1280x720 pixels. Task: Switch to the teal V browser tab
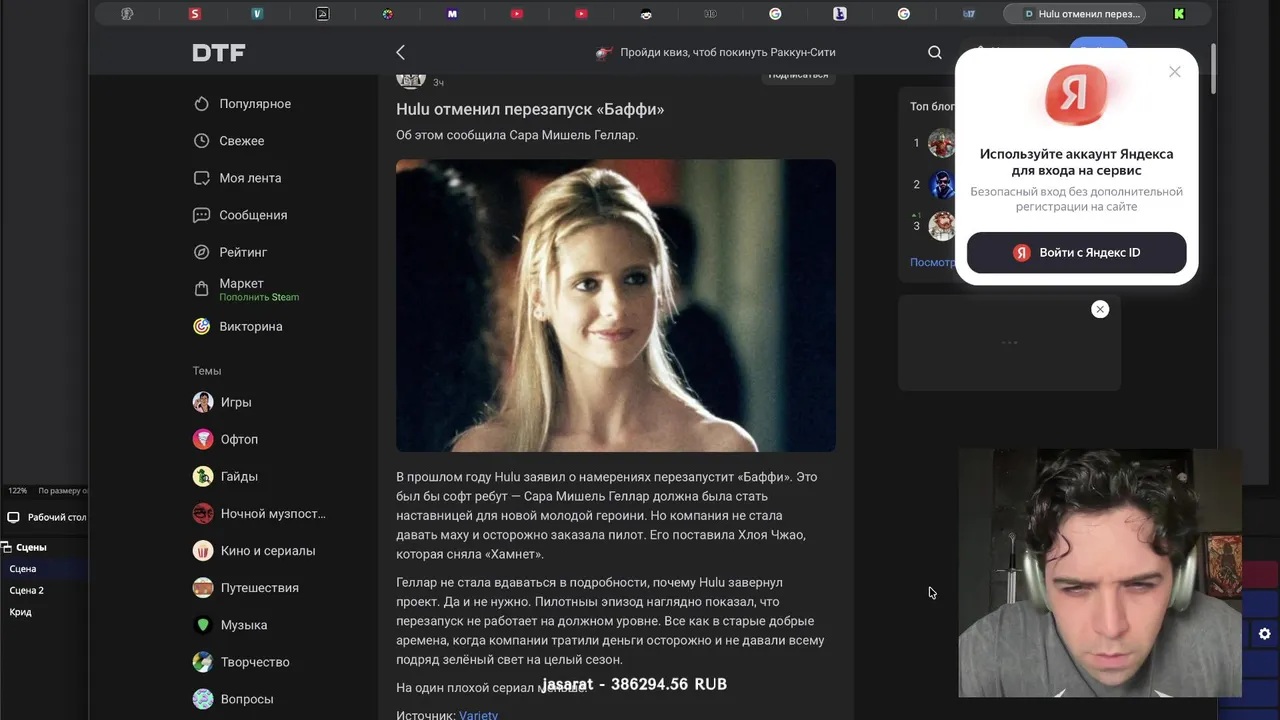click(258, 14)
